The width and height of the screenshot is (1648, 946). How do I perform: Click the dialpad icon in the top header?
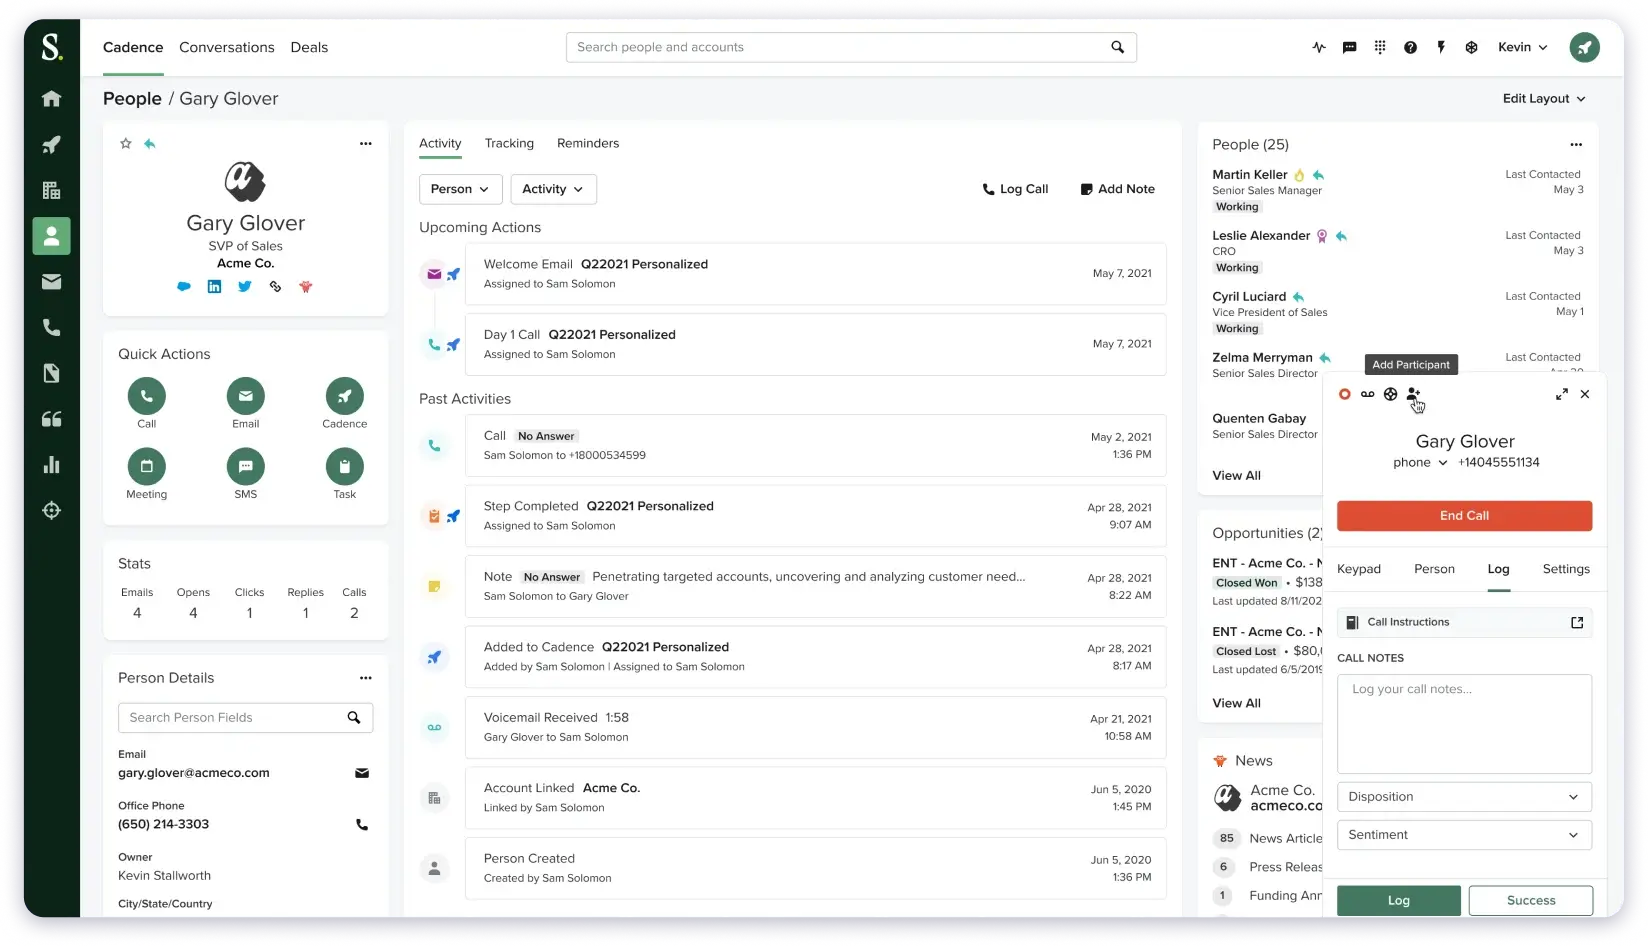pyautogui.click(x=1380, y=47)
